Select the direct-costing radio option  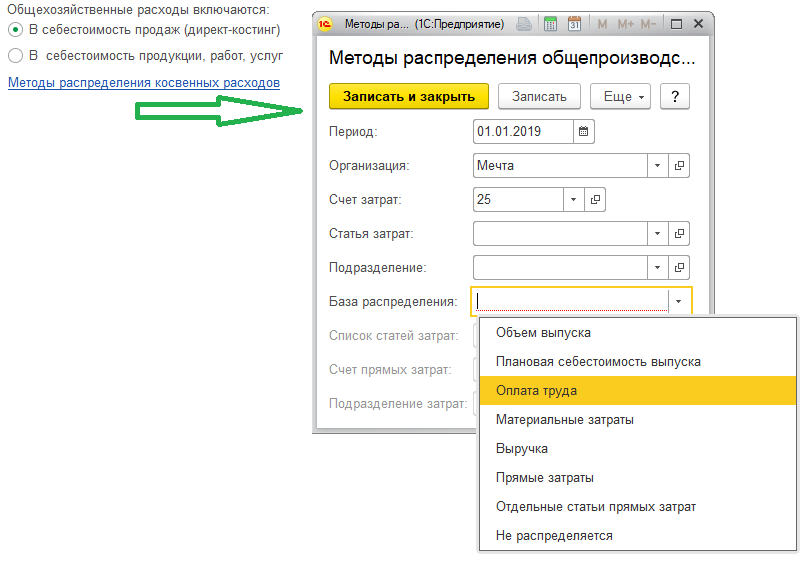tap(15, 30)
